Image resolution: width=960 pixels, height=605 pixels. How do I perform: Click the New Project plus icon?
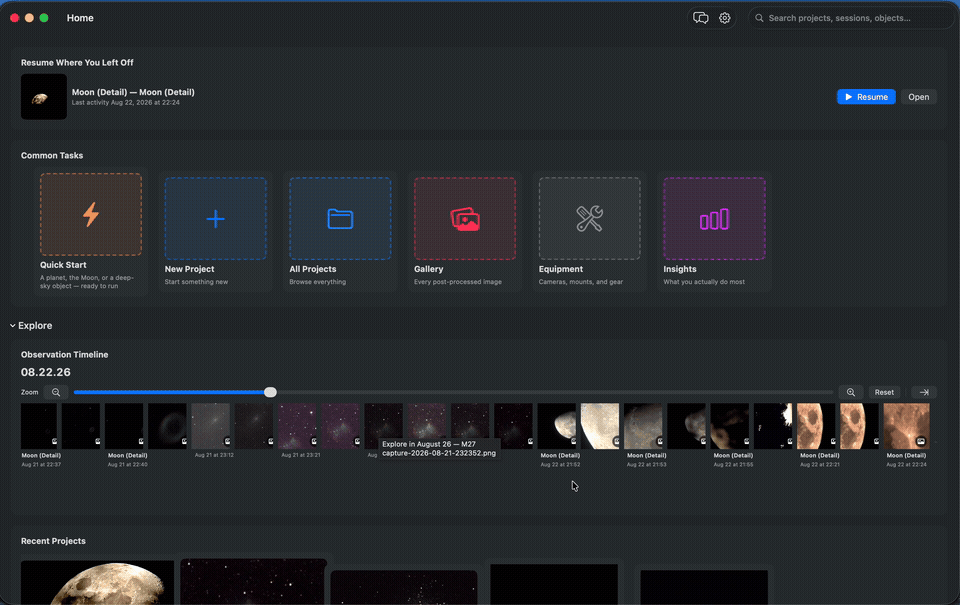click(216, 219)
